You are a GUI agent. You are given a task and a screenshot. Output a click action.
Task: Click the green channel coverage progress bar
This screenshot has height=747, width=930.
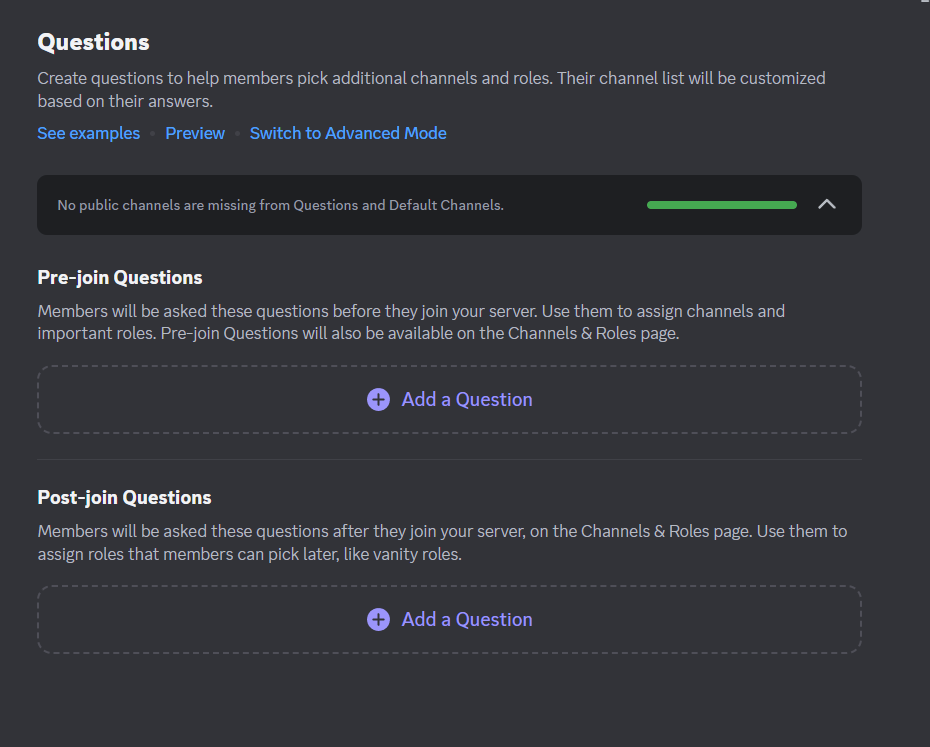point(721,205)
